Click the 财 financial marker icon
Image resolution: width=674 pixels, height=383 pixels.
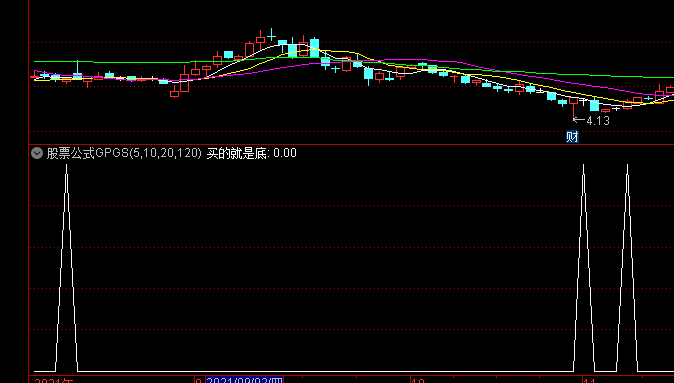pos(572,137)
